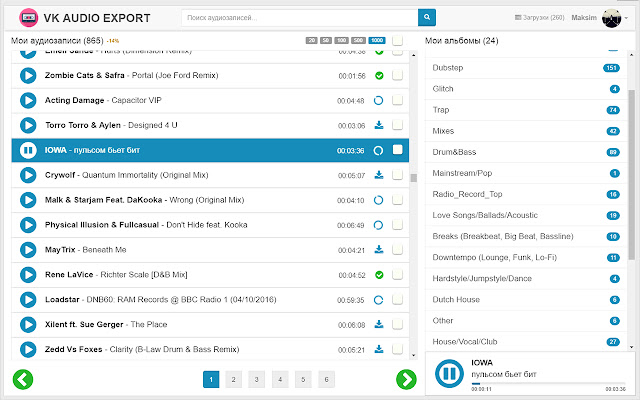Show 20 tracks per page

coord(311,40)
